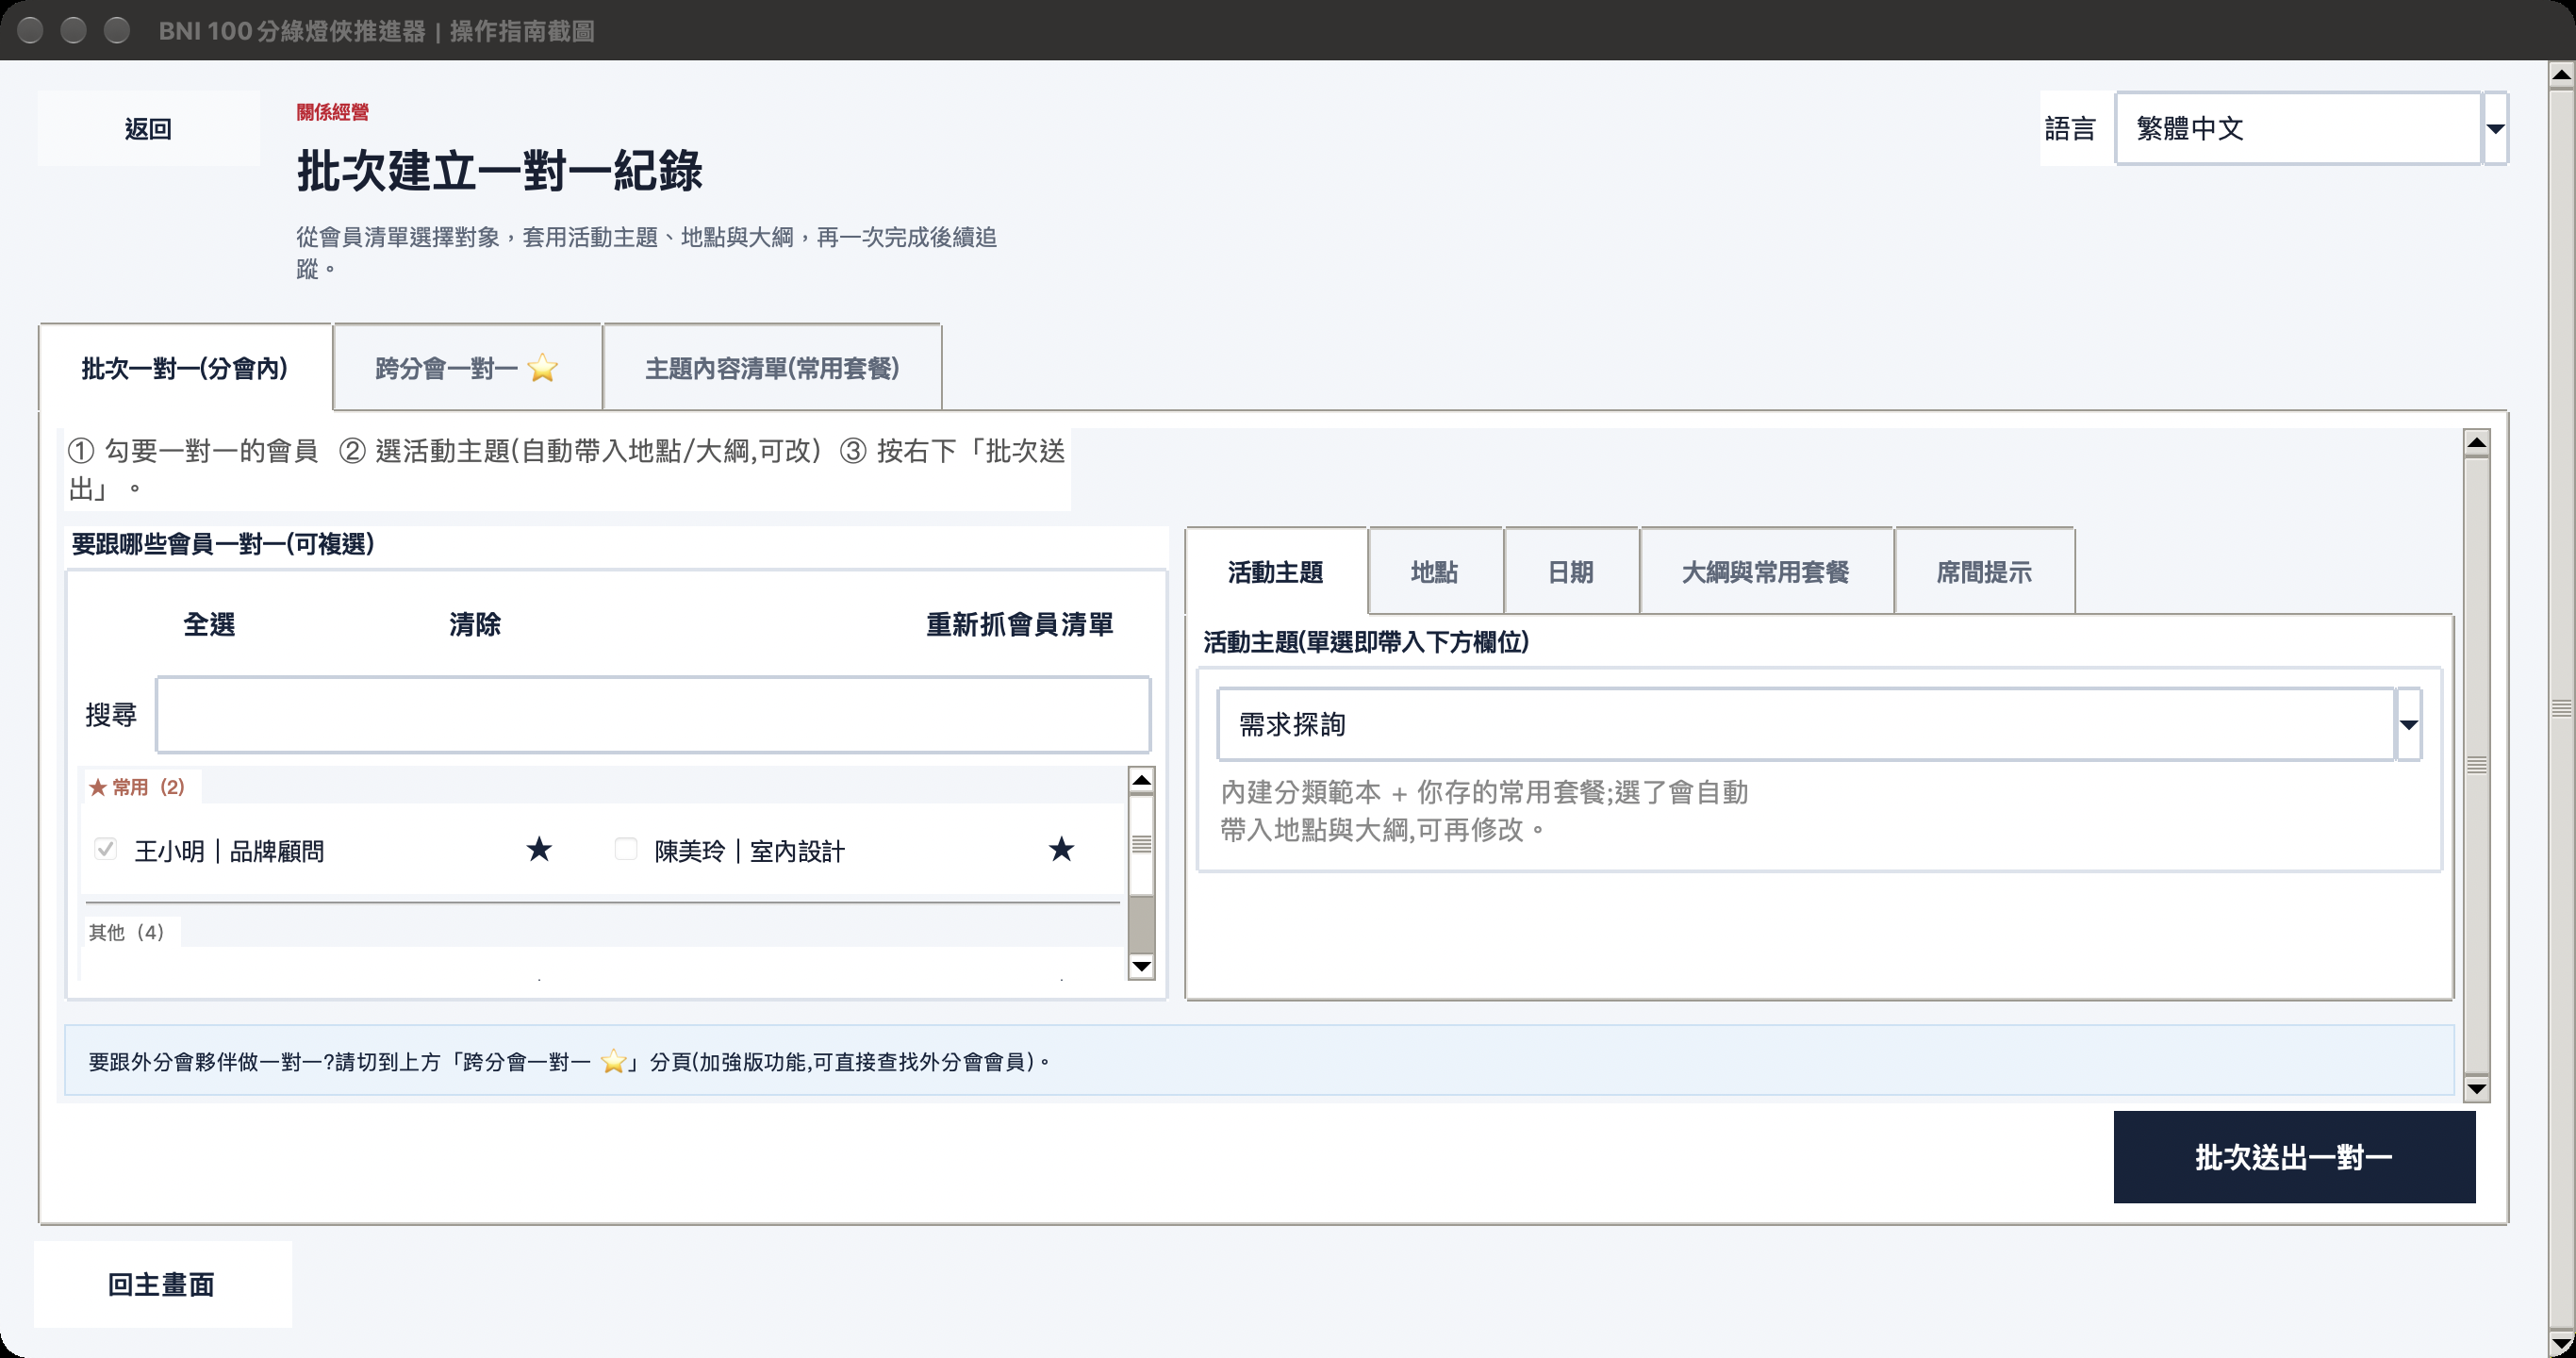
Task: Click page scrollbar down arrow at window edge
Action: point(2561,1343)
